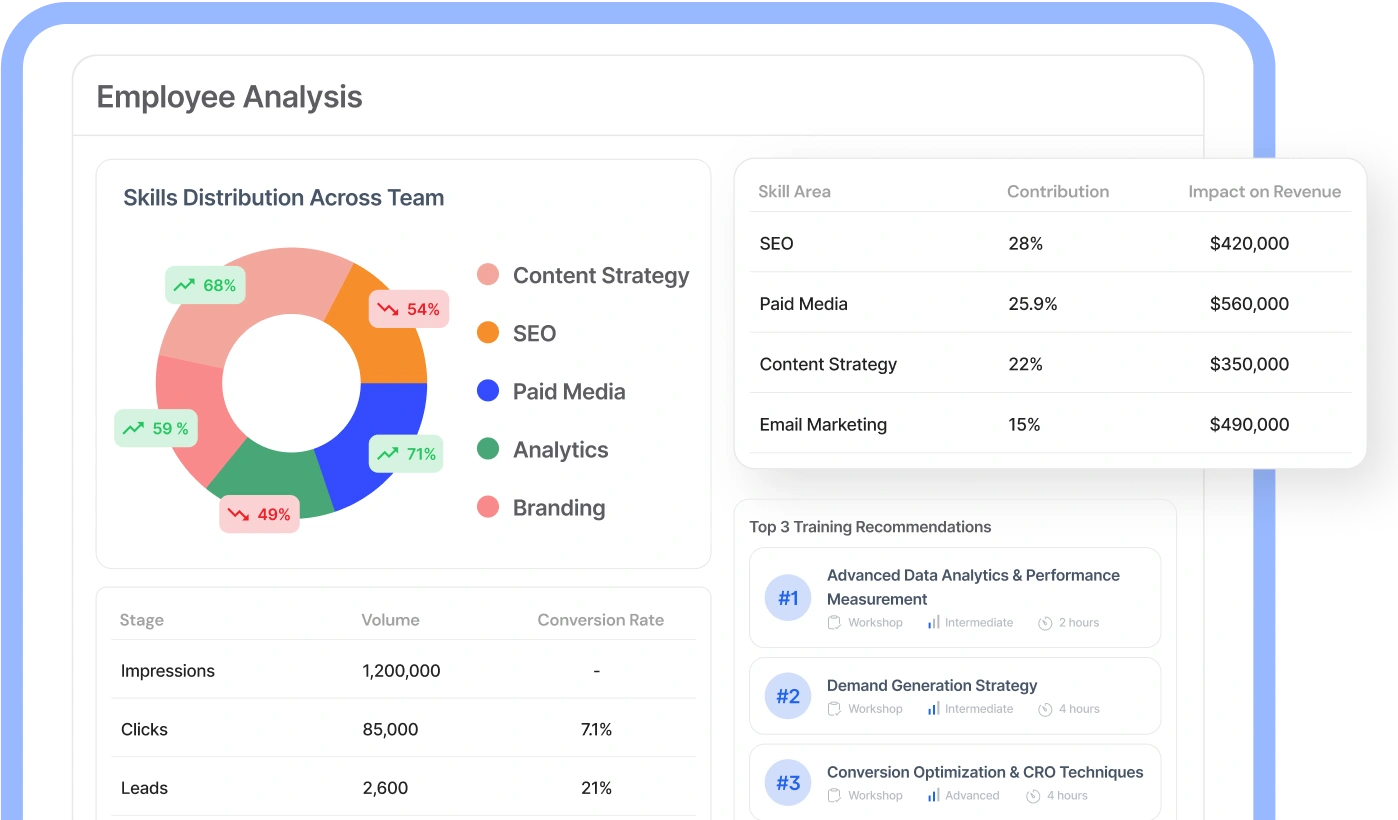The image size is (1398, 820).
Task: Click the Impact on Revenue column header
Action: [x=1264, y=191]
